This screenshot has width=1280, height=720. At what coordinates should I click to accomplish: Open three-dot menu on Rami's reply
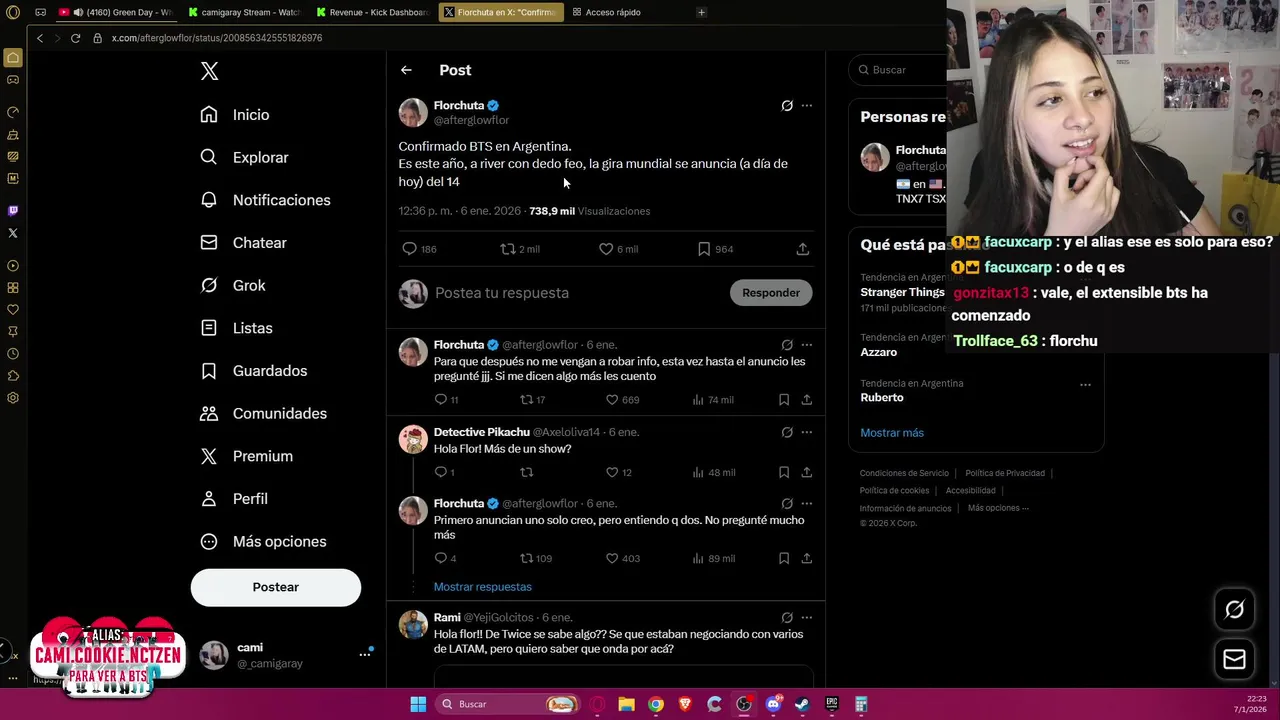coord(807,617)
